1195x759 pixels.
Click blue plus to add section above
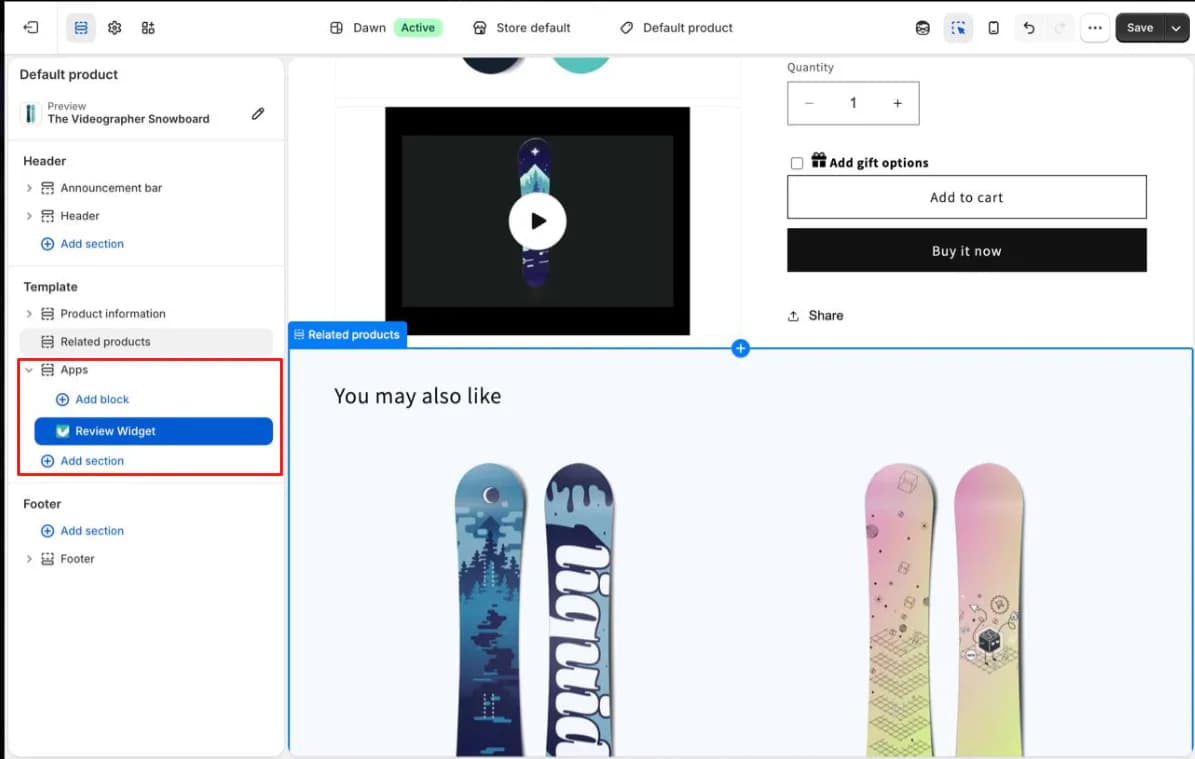coord(740,348)
